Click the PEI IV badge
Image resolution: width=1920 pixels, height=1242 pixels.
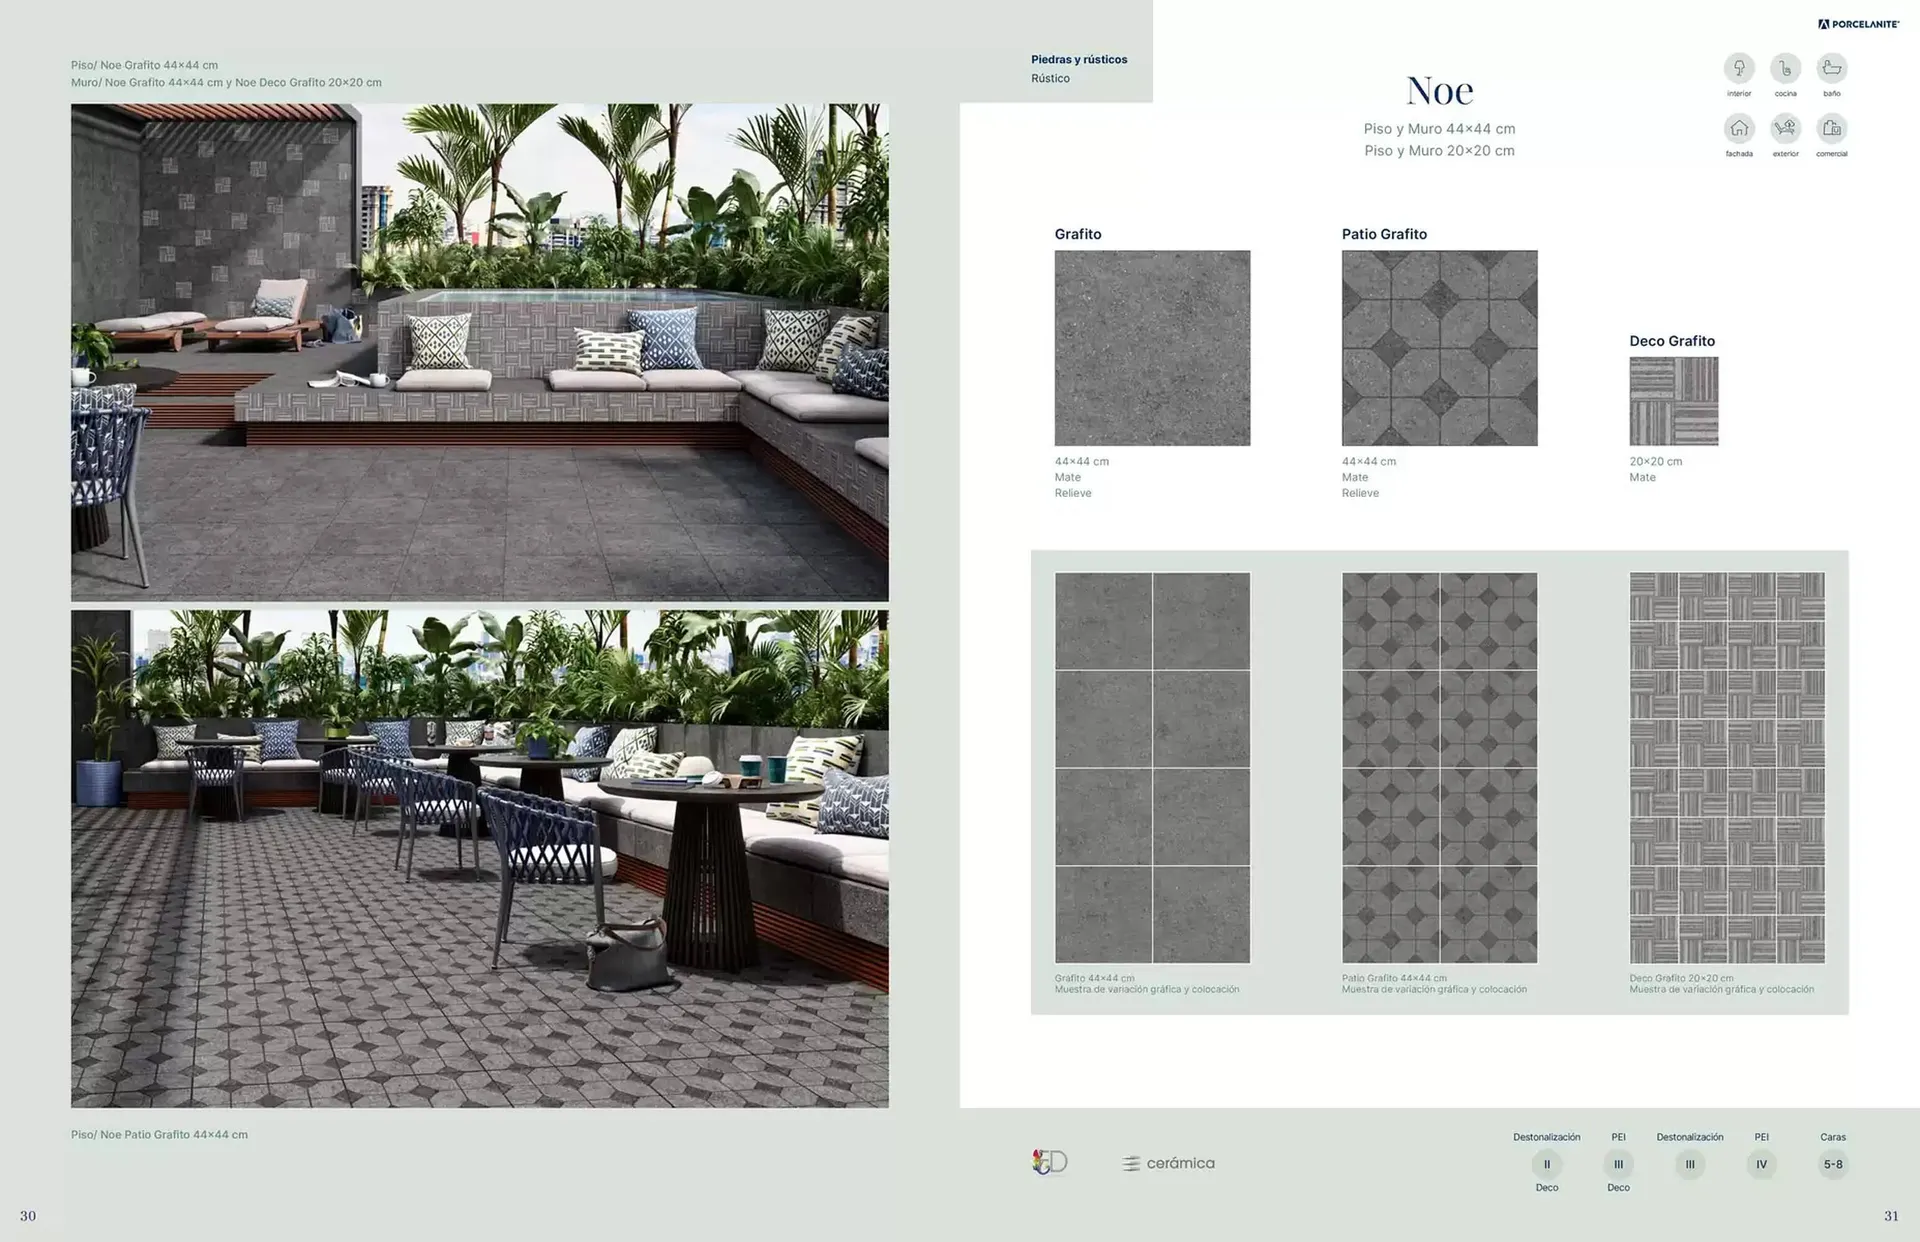tap(1761, 1164)
